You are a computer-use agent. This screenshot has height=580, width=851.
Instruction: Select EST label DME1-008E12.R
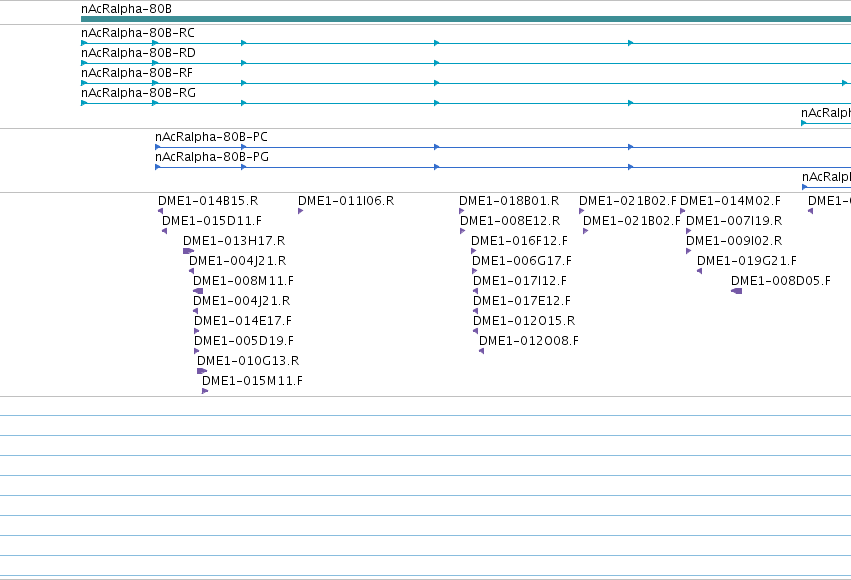510,221
